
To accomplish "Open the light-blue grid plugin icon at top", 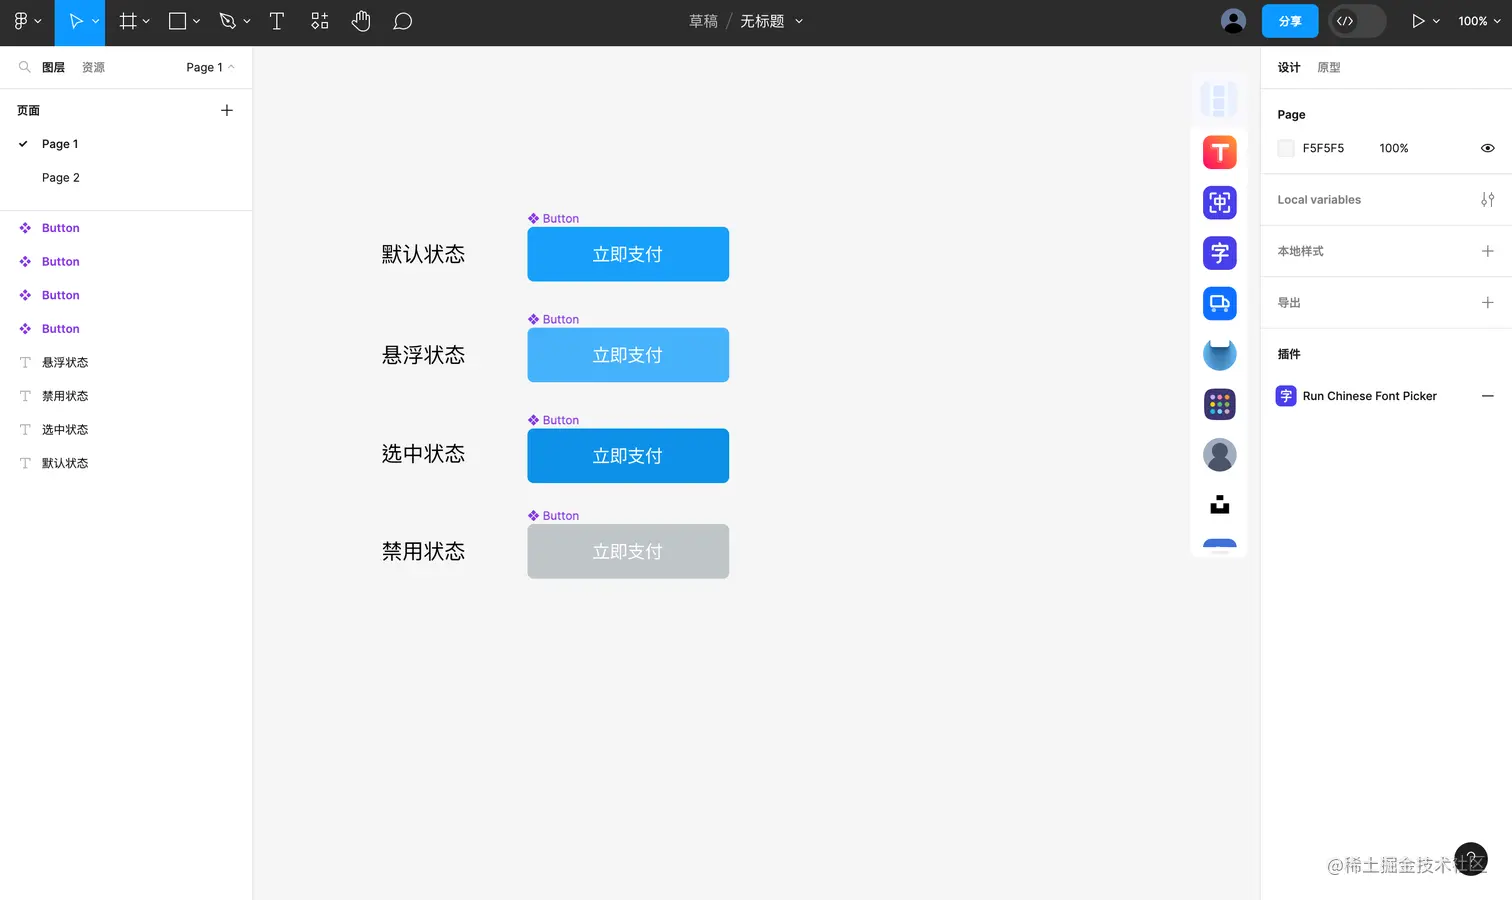I will 1219,100.
